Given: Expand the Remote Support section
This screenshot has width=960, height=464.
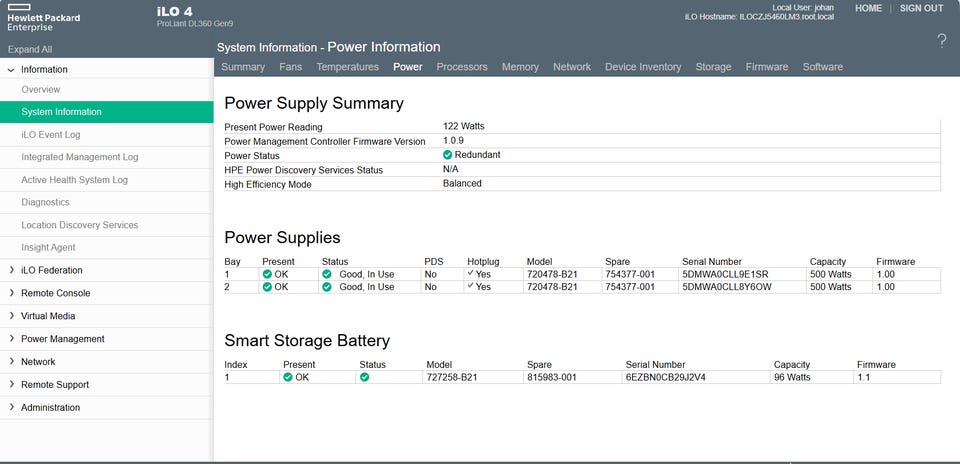Looking at the screenshot, I should [x=11, y=384].
